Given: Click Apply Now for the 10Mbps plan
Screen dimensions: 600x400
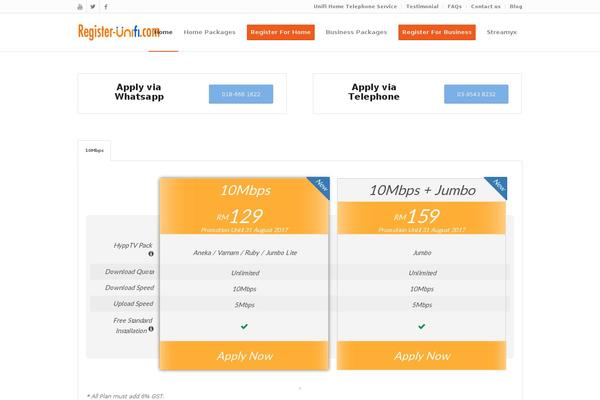Looking at the screenshot, I should 244,356.
